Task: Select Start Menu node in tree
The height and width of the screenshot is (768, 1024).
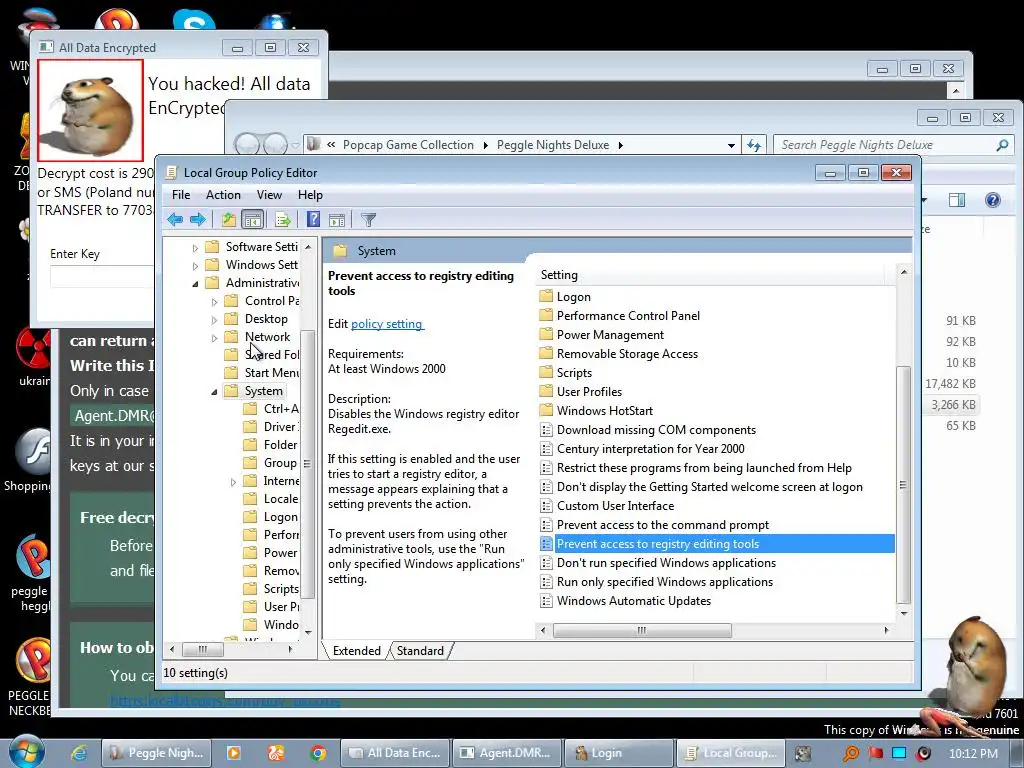Action: 262,373
